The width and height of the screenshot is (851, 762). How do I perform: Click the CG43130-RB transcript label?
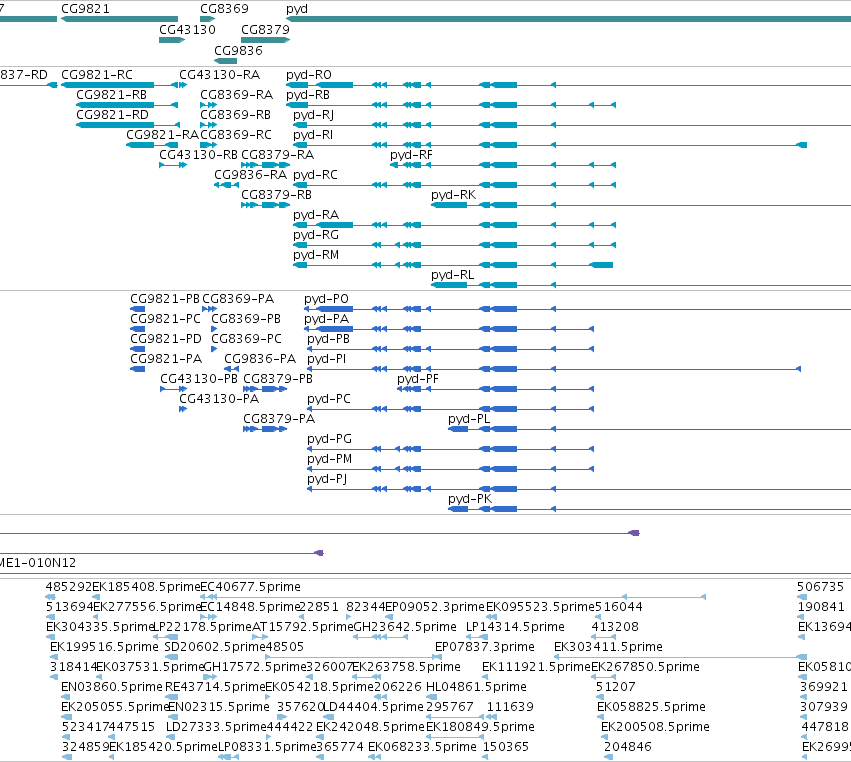pyautogui.click(x=198, y=154)
